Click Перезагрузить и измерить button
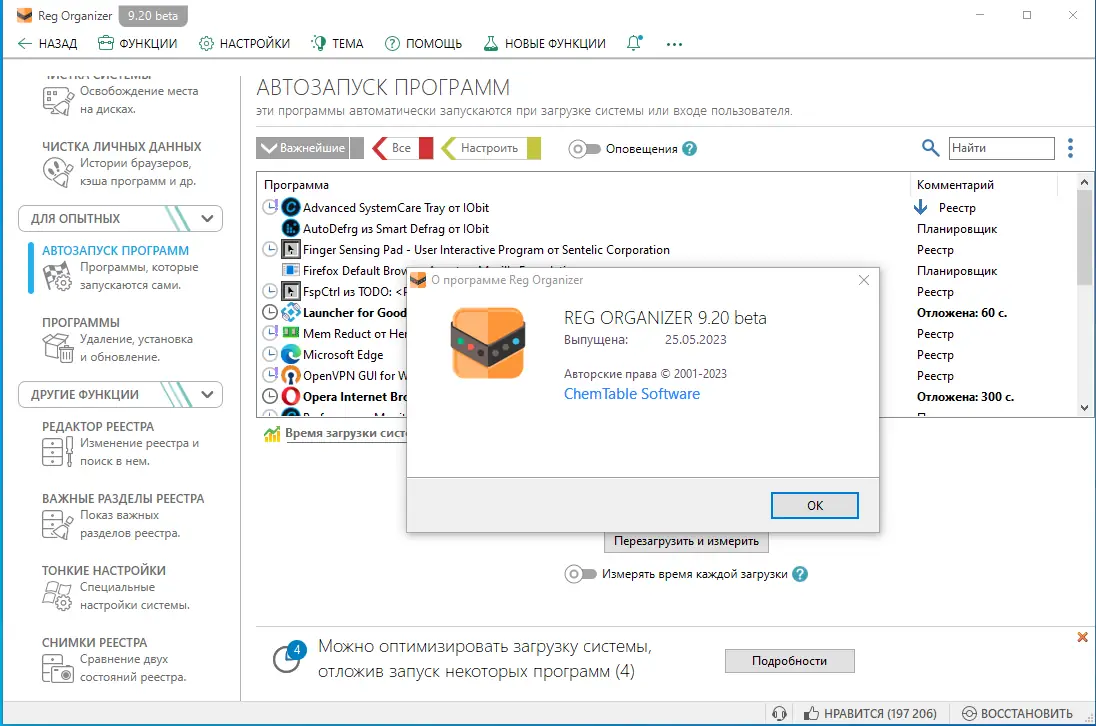Screen dimensions: 1096x726 pyautogui.click(x=686, y=541)
